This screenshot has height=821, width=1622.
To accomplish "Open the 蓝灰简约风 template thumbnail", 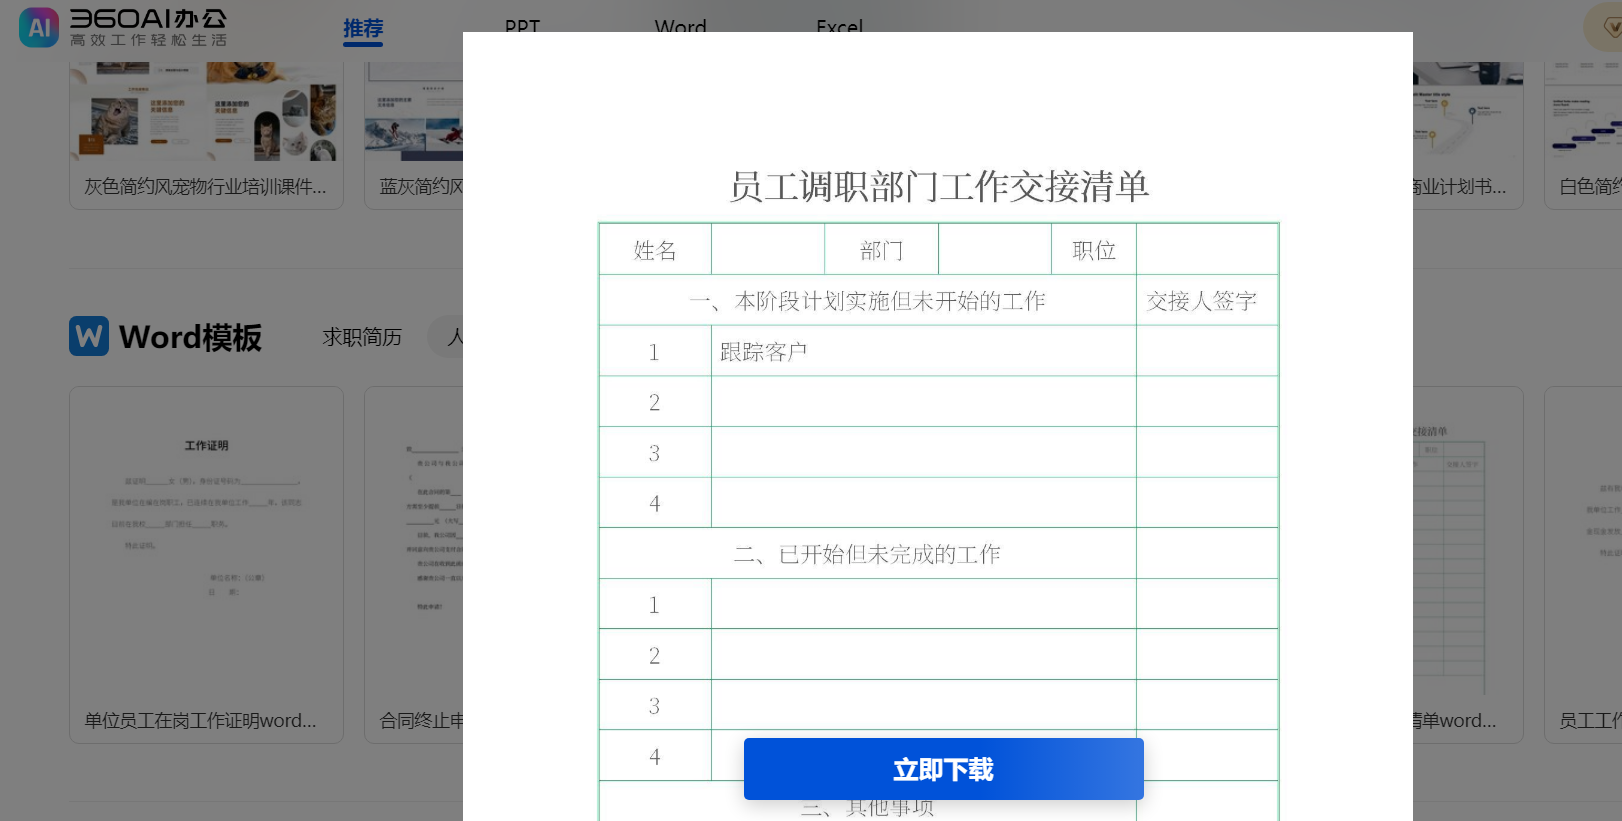I will pyautogui.click(x=414, y=112).
